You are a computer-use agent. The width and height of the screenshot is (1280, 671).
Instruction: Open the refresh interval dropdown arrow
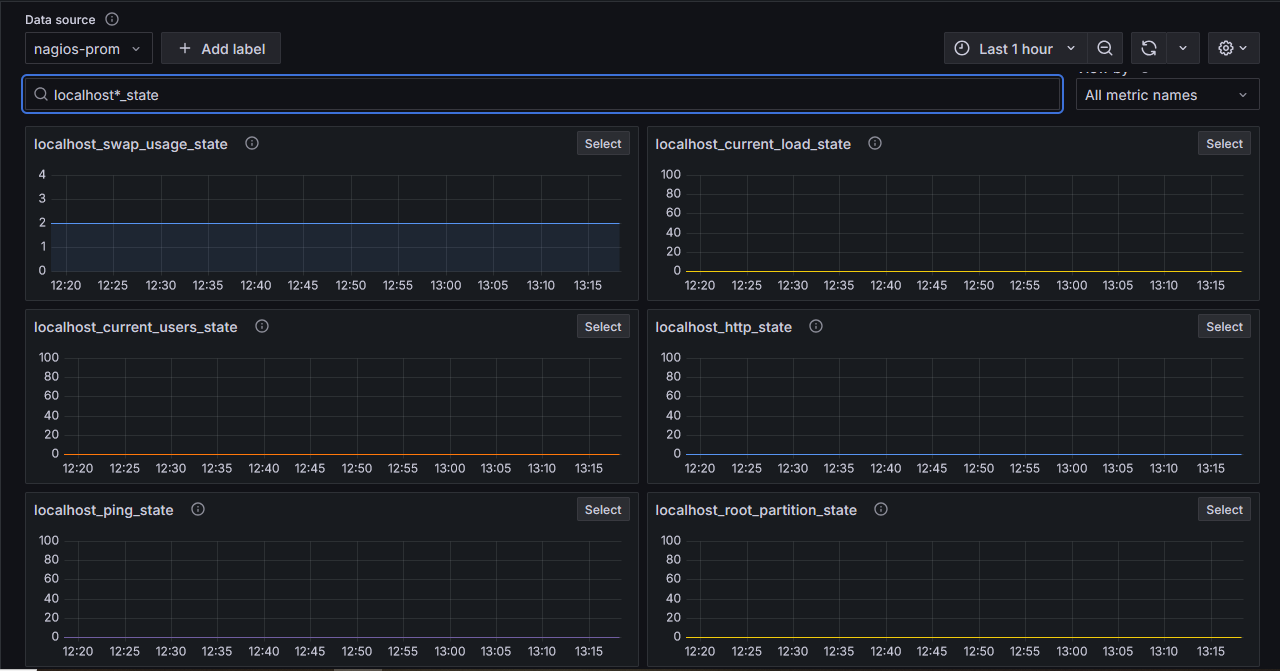[1183, 48]
